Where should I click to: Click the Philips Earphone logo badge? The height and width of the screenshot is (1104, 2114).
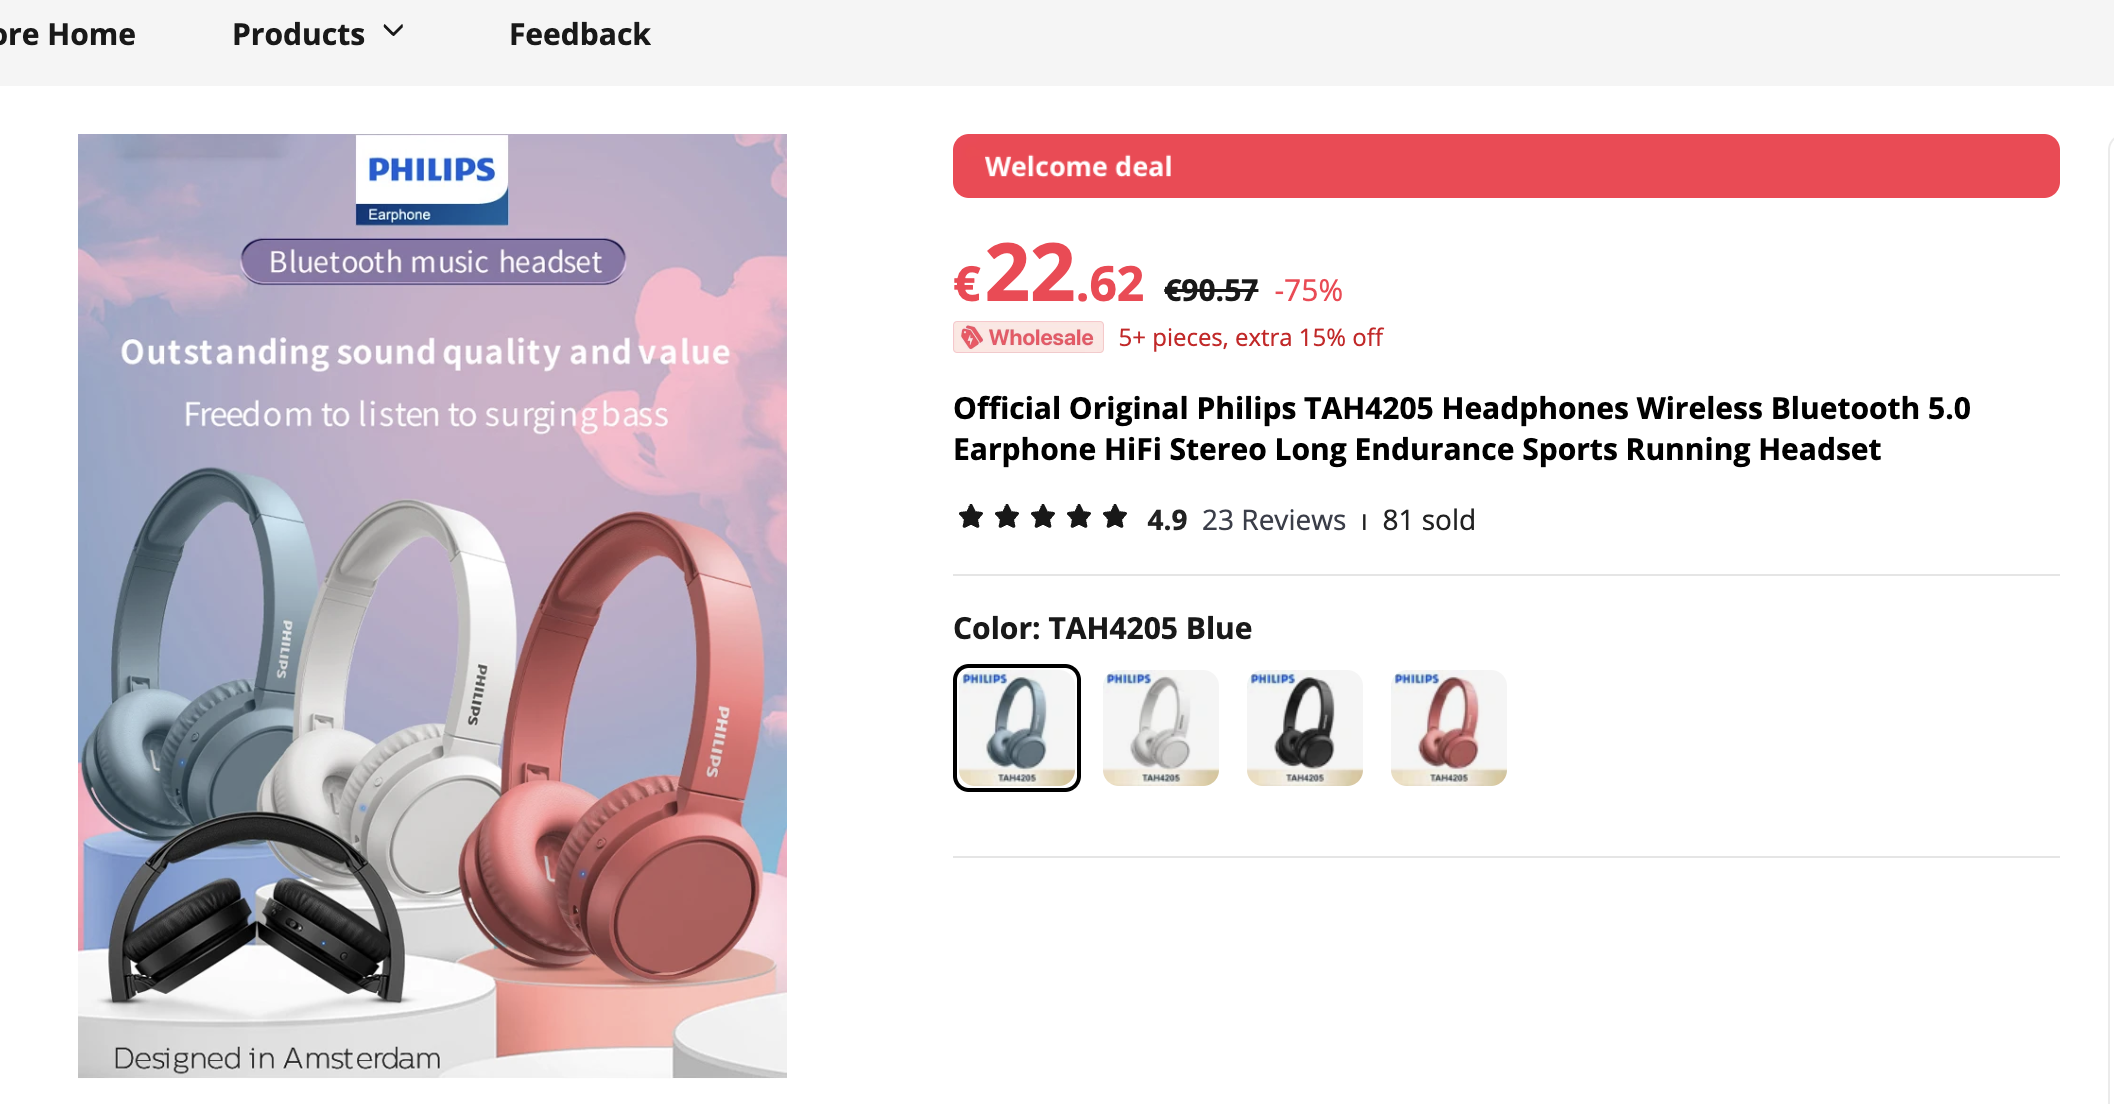pyautogui.click(x=432, y=180)
